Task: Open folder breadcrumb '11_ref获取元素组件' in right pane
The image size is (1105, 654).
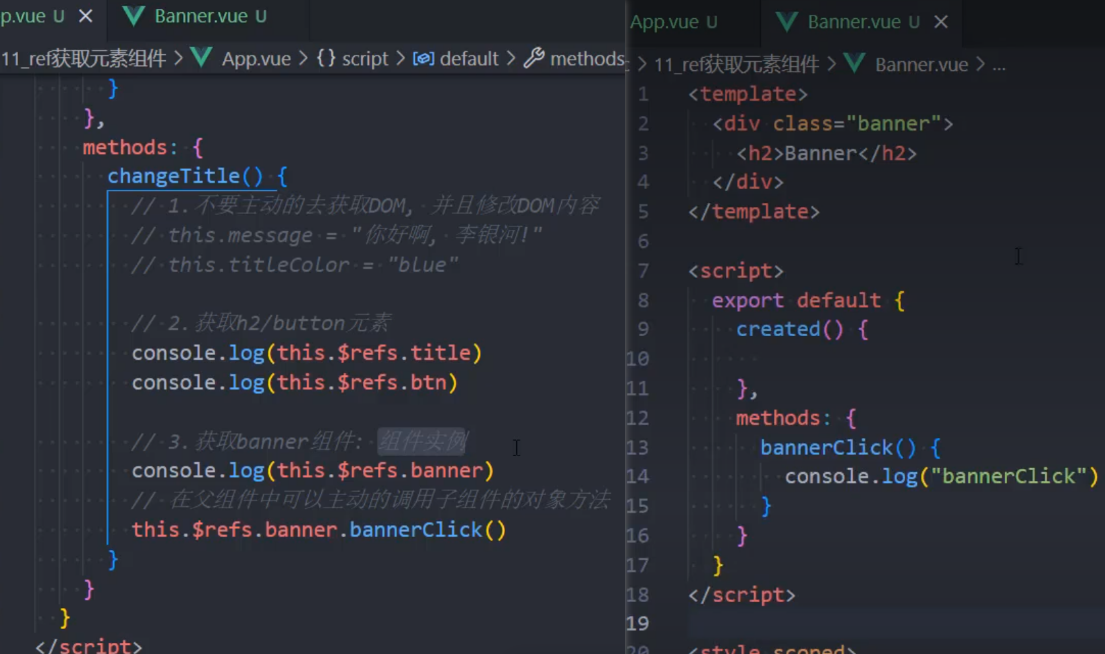Action: tap(736, 65)
